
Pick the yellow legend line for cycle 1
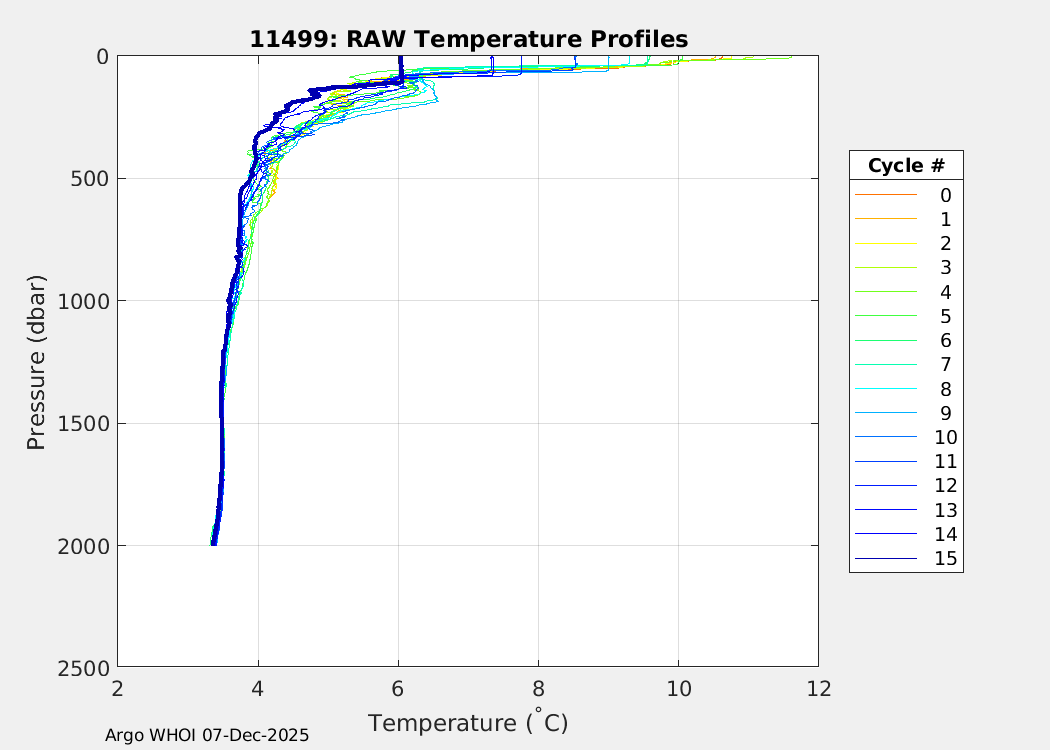884,219
